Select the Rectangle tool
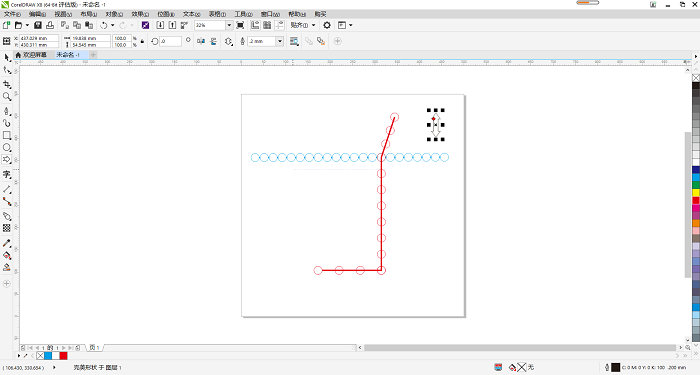The image size is (700, 375). click(7, 135)
